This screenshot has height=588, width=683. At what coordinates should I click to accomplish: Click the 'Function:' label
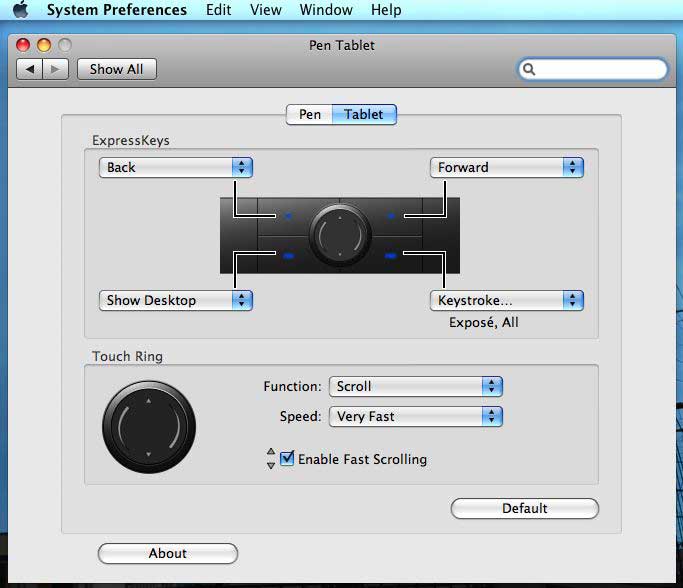(x=292, y=387)
